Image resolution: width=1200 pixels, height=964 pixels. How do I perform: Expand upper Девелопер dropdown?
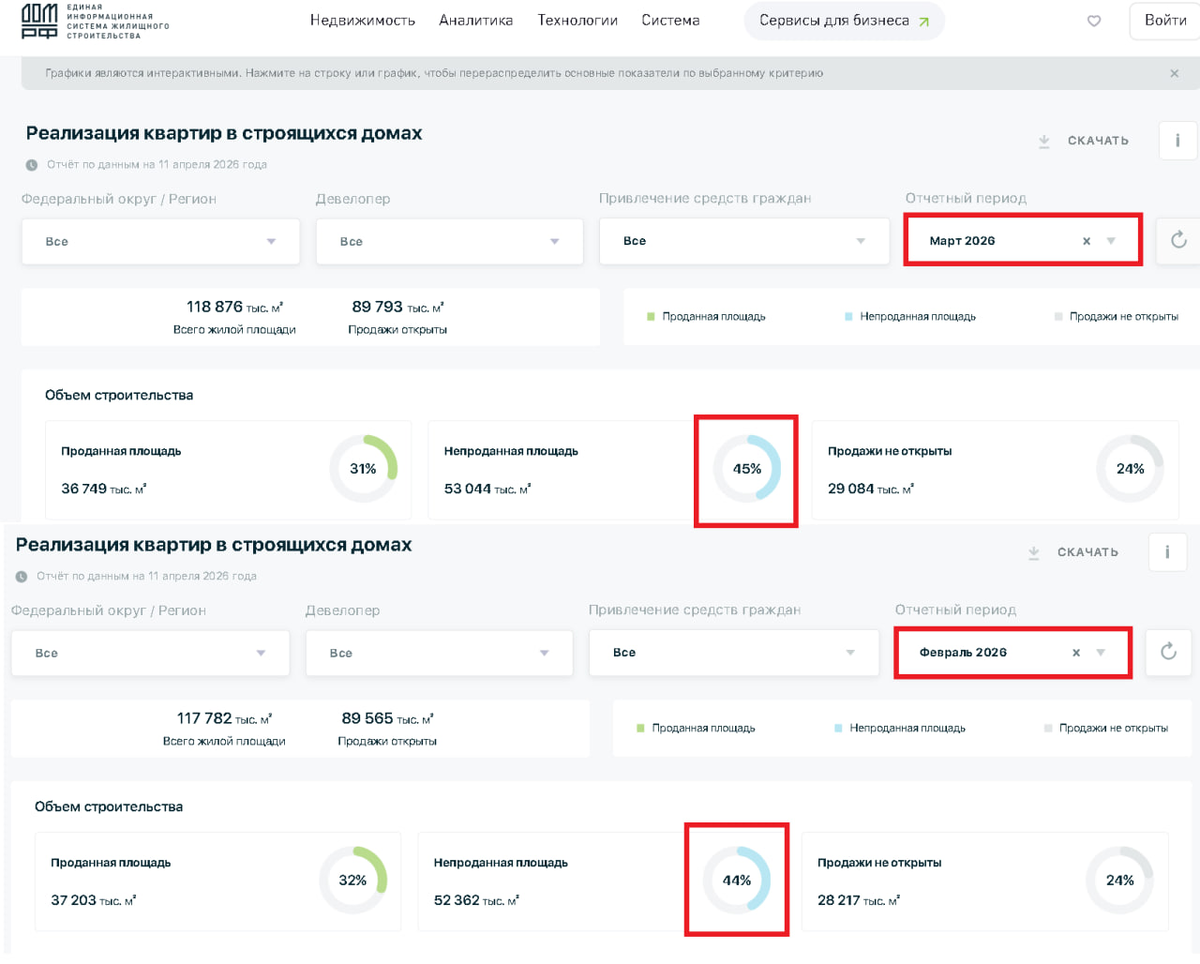449,242
